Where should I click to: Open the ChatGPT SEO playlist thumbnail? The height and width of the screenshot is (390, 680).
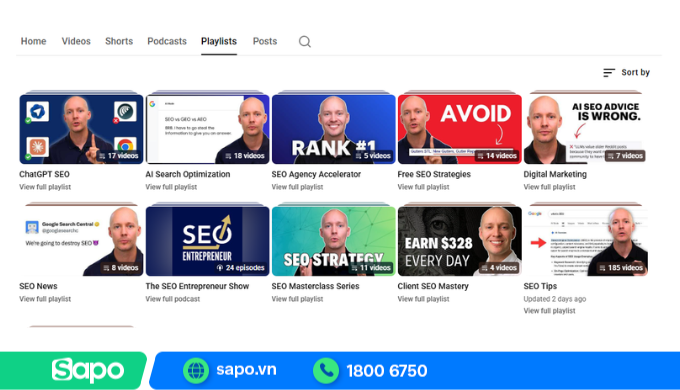pos(81,129)
